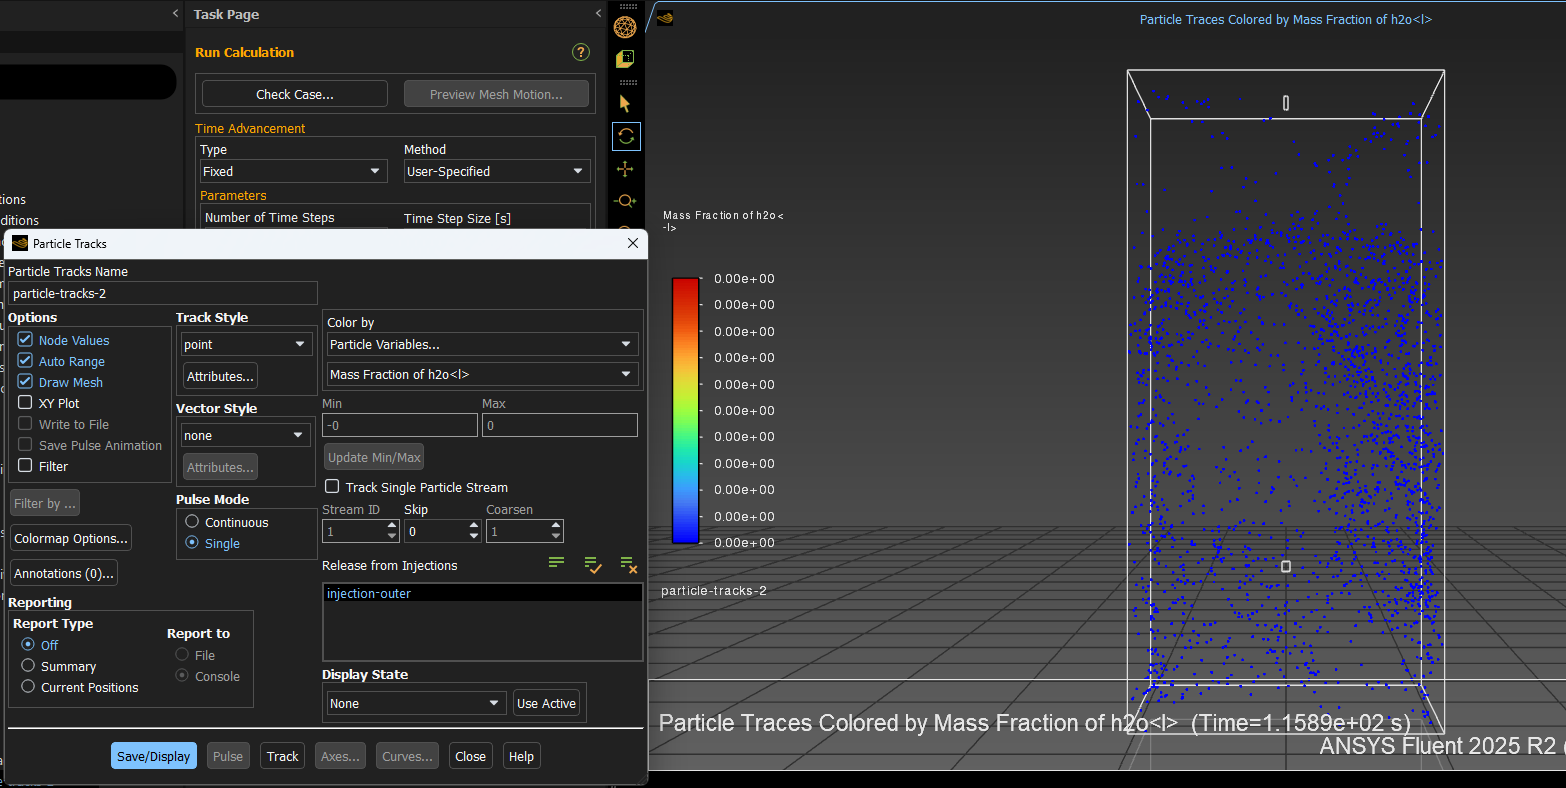This screenshot has width=1566, height=788.
Task: Open Run Calculation help question-mark icon
Action: coord(580,52)
